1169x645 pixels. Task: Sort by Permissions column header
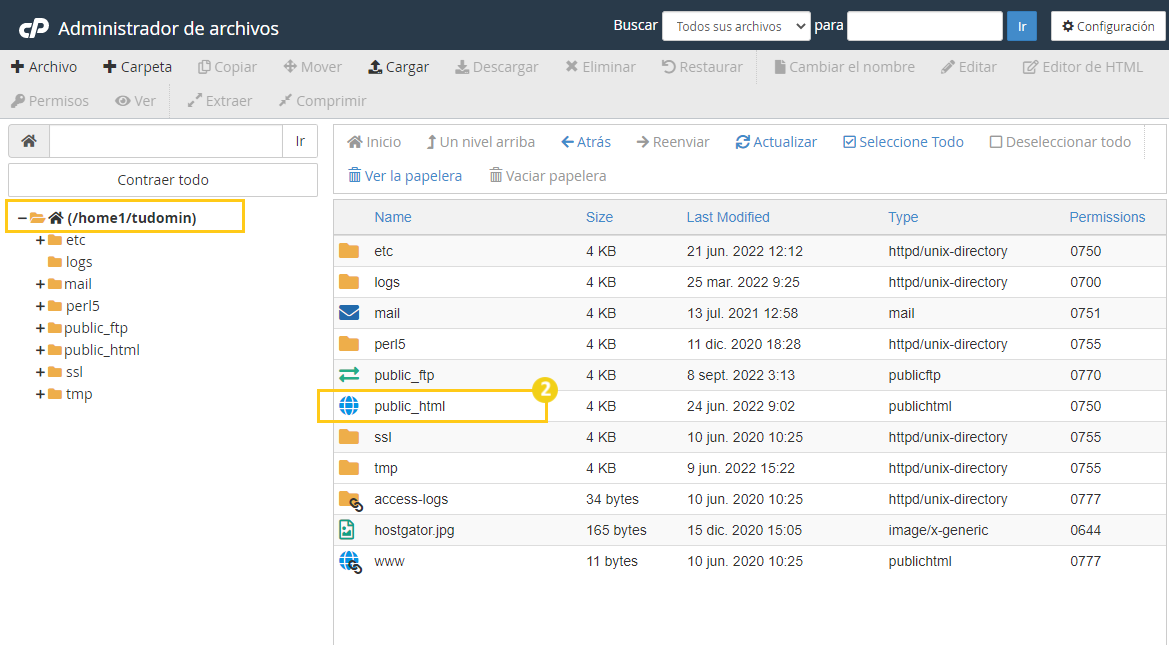pos(1107,217)
